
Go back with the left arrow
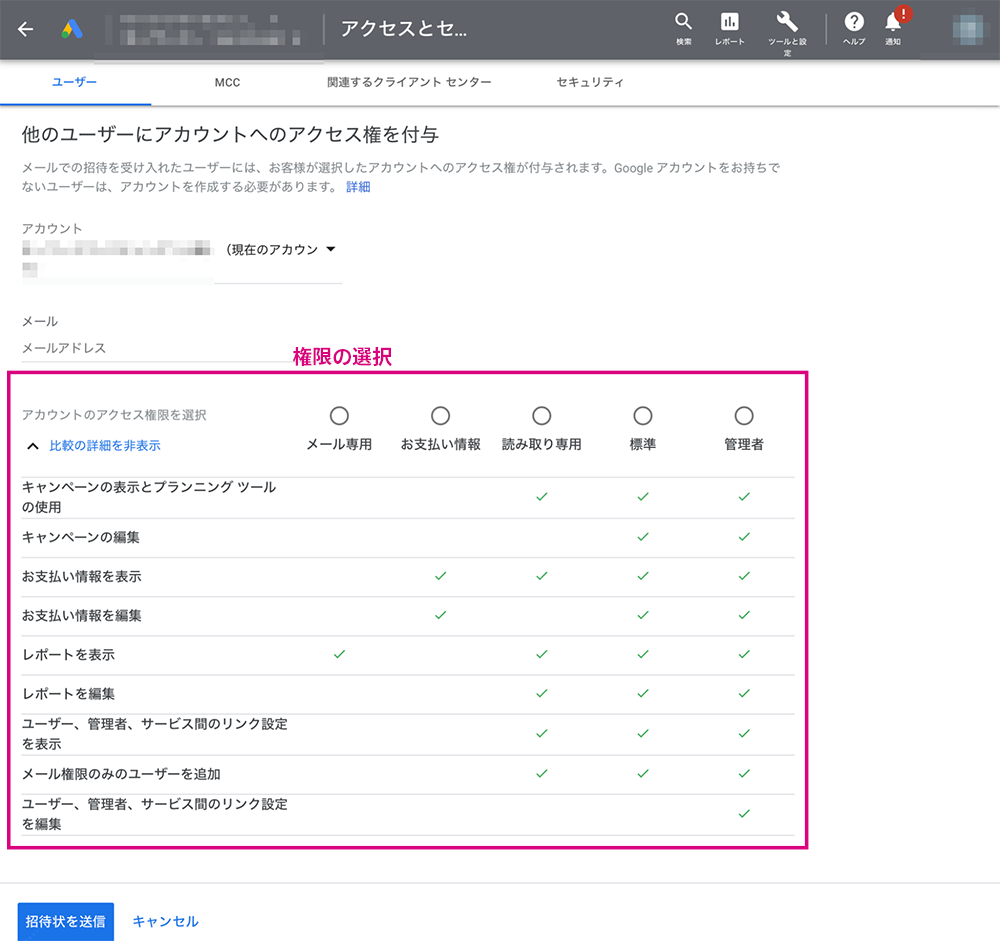click(26, 29)
